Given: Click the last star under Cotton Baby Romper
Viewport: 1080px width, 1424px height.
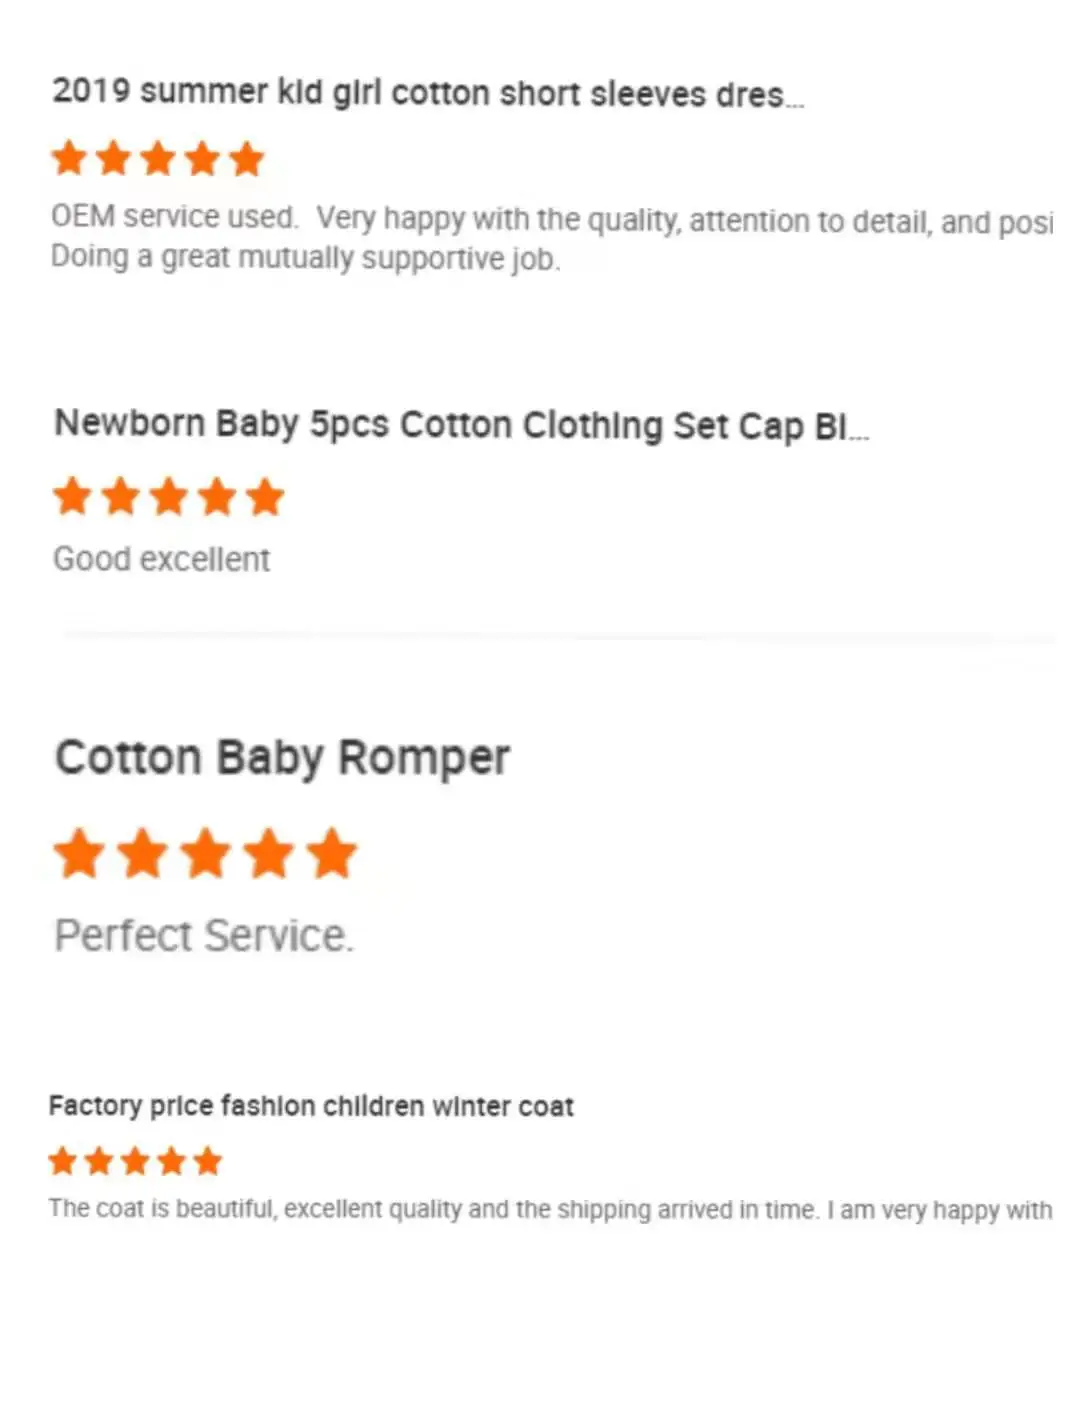Looking at the screenshot, I should point(332,853).
